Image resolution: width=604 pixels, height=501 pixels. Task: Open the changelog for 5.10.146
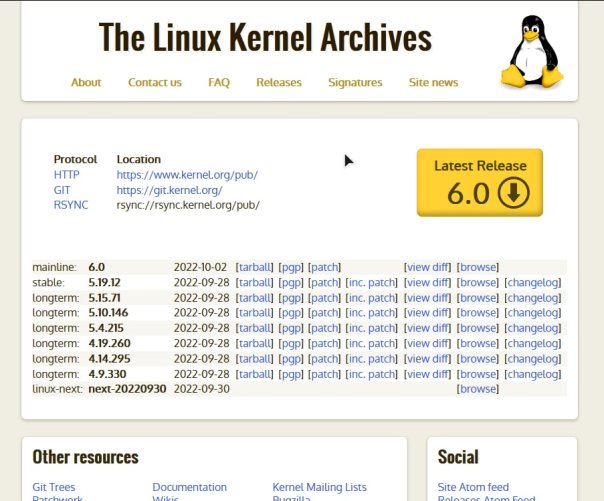(533, 313)
